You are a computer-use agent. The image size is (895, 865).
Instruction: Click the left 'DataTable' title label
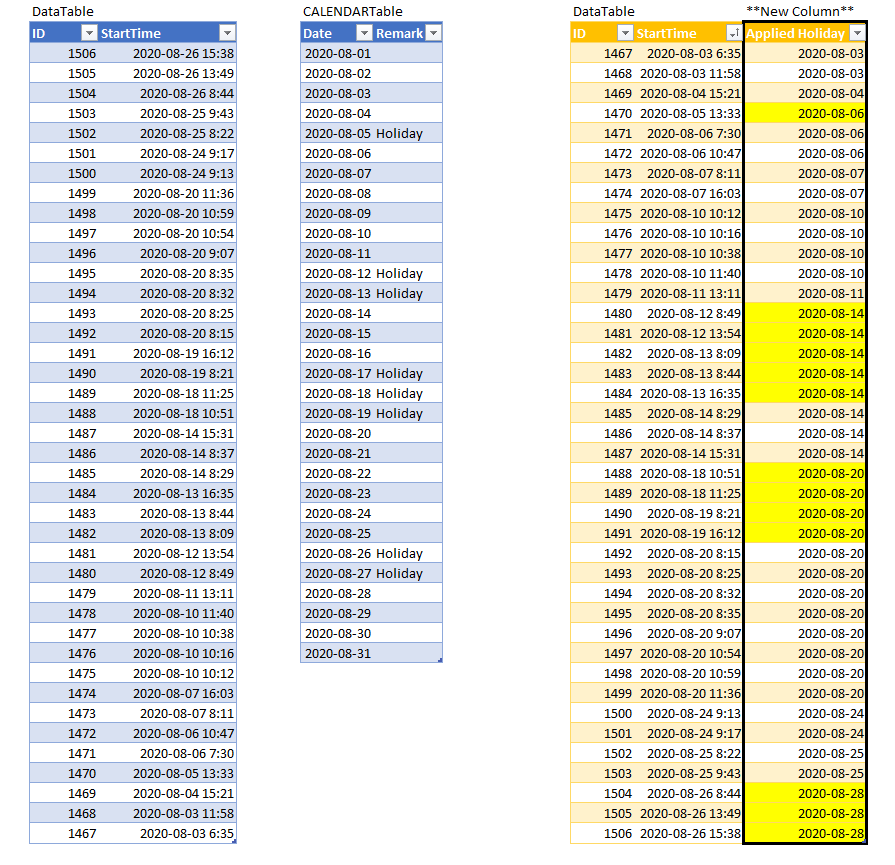[63, 11]
